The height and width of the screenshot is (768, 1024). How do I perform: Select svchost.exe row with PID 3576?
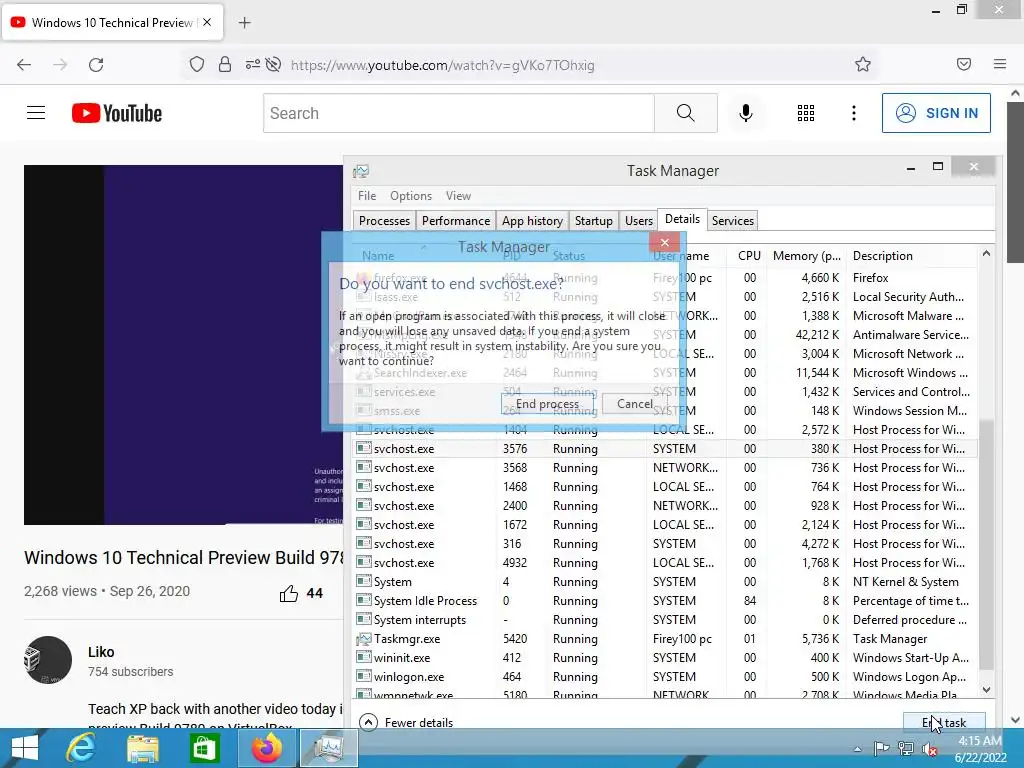(x=666, y=449)
